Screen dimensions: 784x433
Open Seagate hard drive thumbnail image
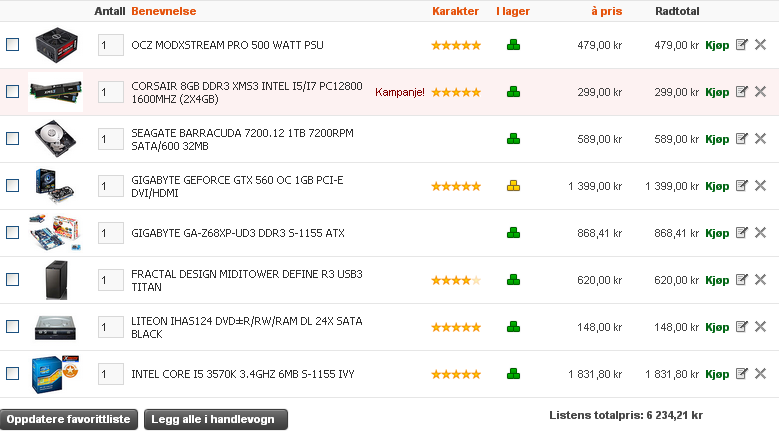click(56, 138)
